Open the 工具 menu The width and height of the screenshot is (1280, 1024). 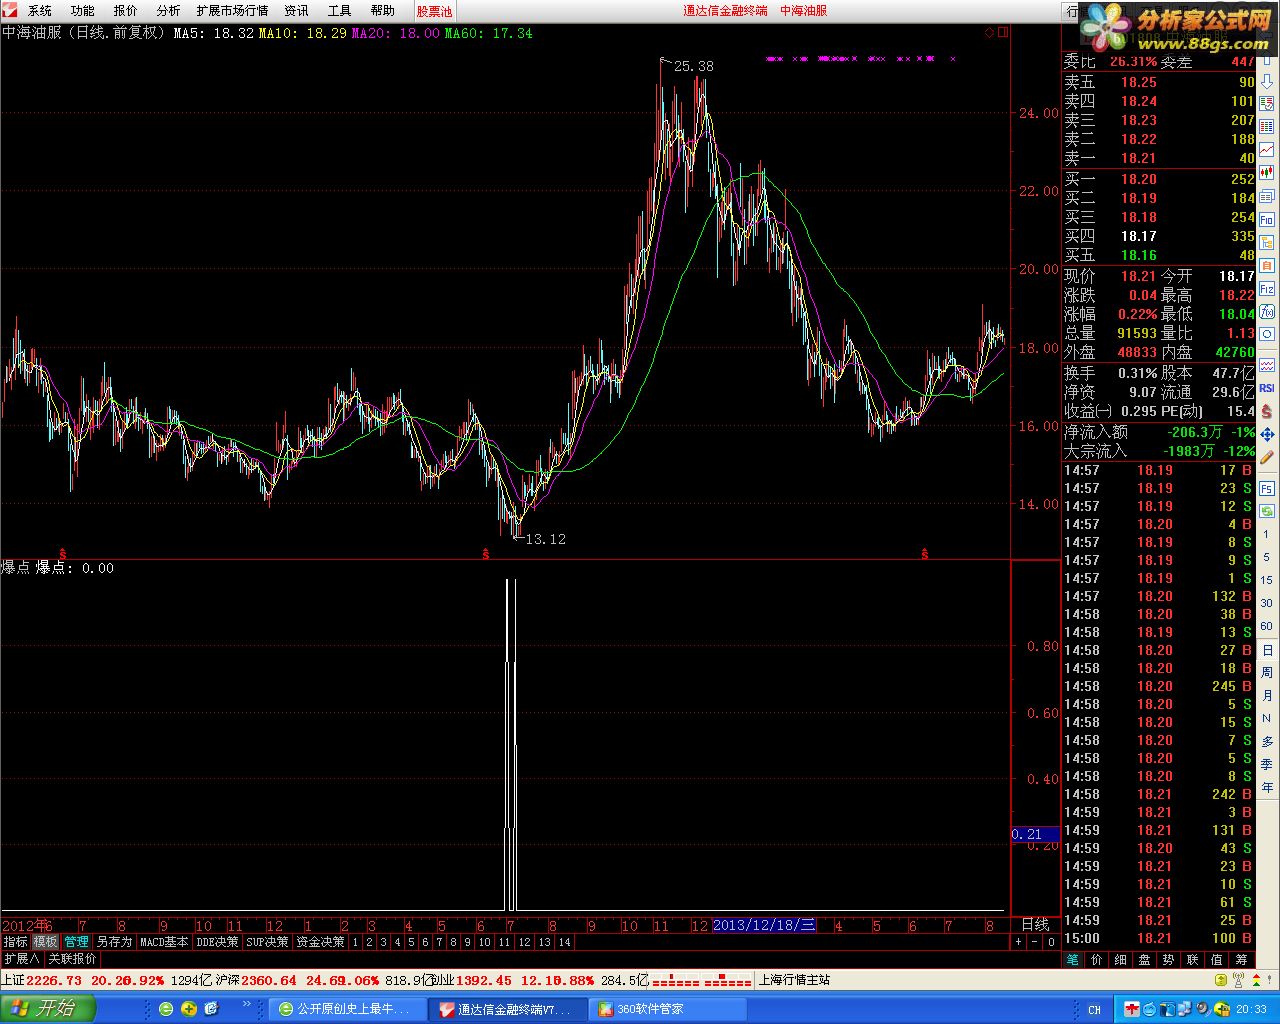pos(340,11)
